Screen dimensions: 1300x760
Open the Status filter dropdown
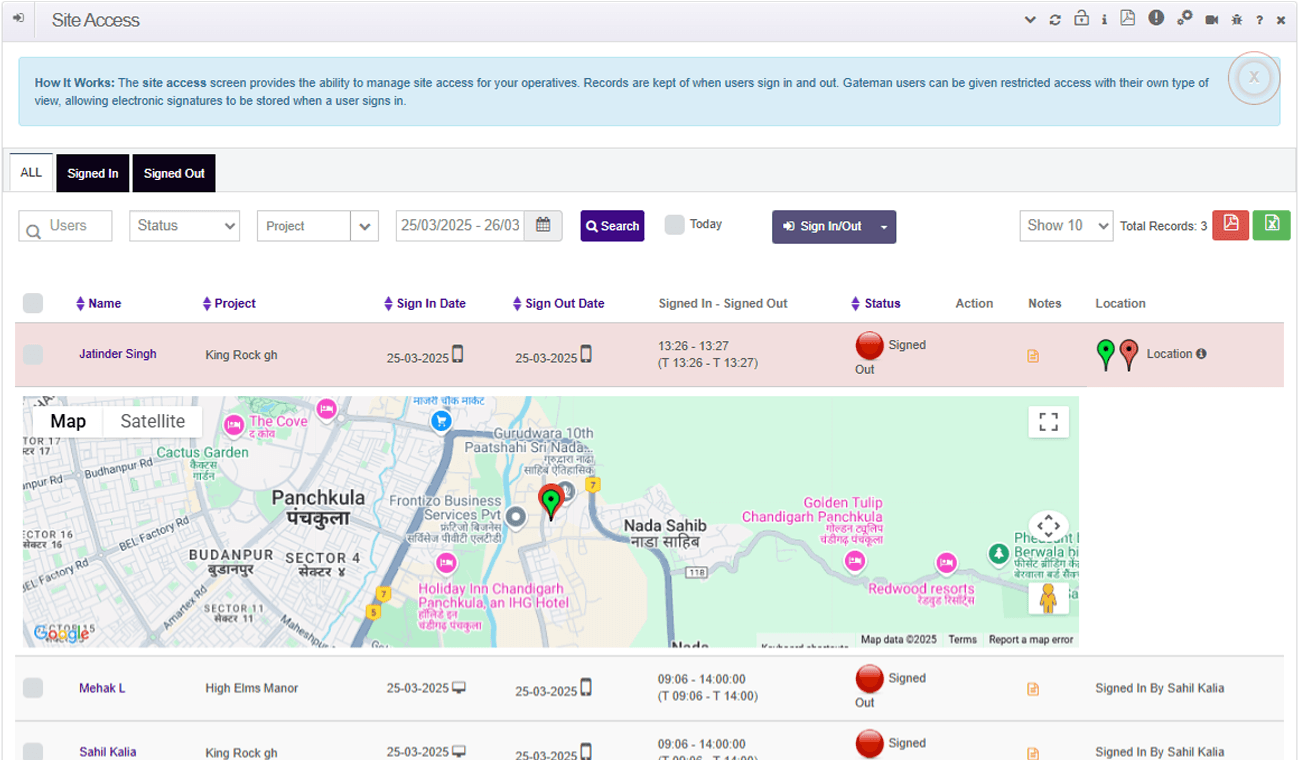pos(184,226)
